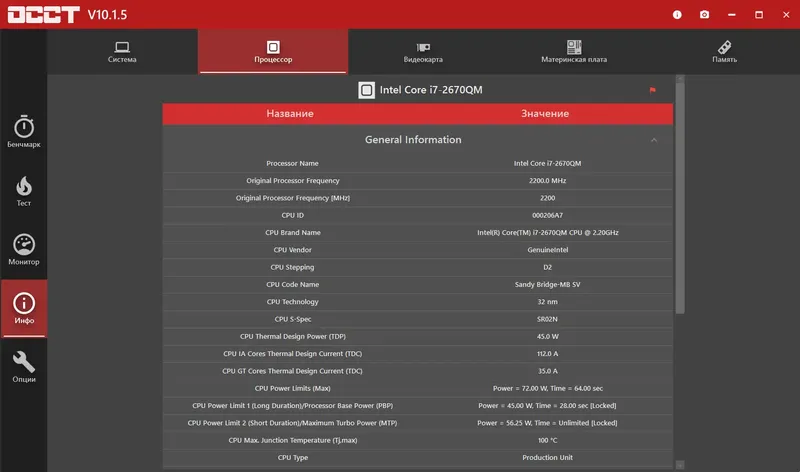The width and height of the screenshot is (800, 472).
Task: Minimize the OCCT window
Action: (x=732, y=15)
